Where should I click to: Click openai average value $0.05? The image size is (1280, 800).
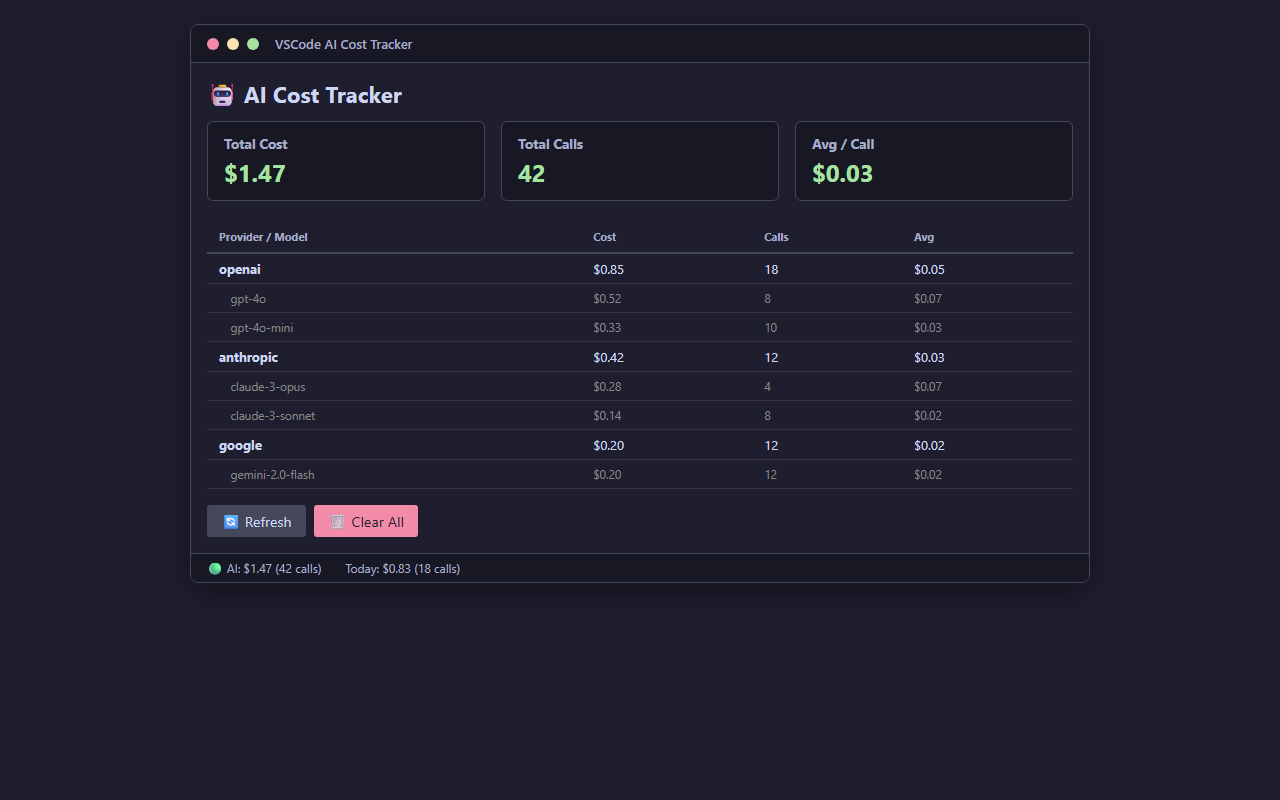click(929, 270)
